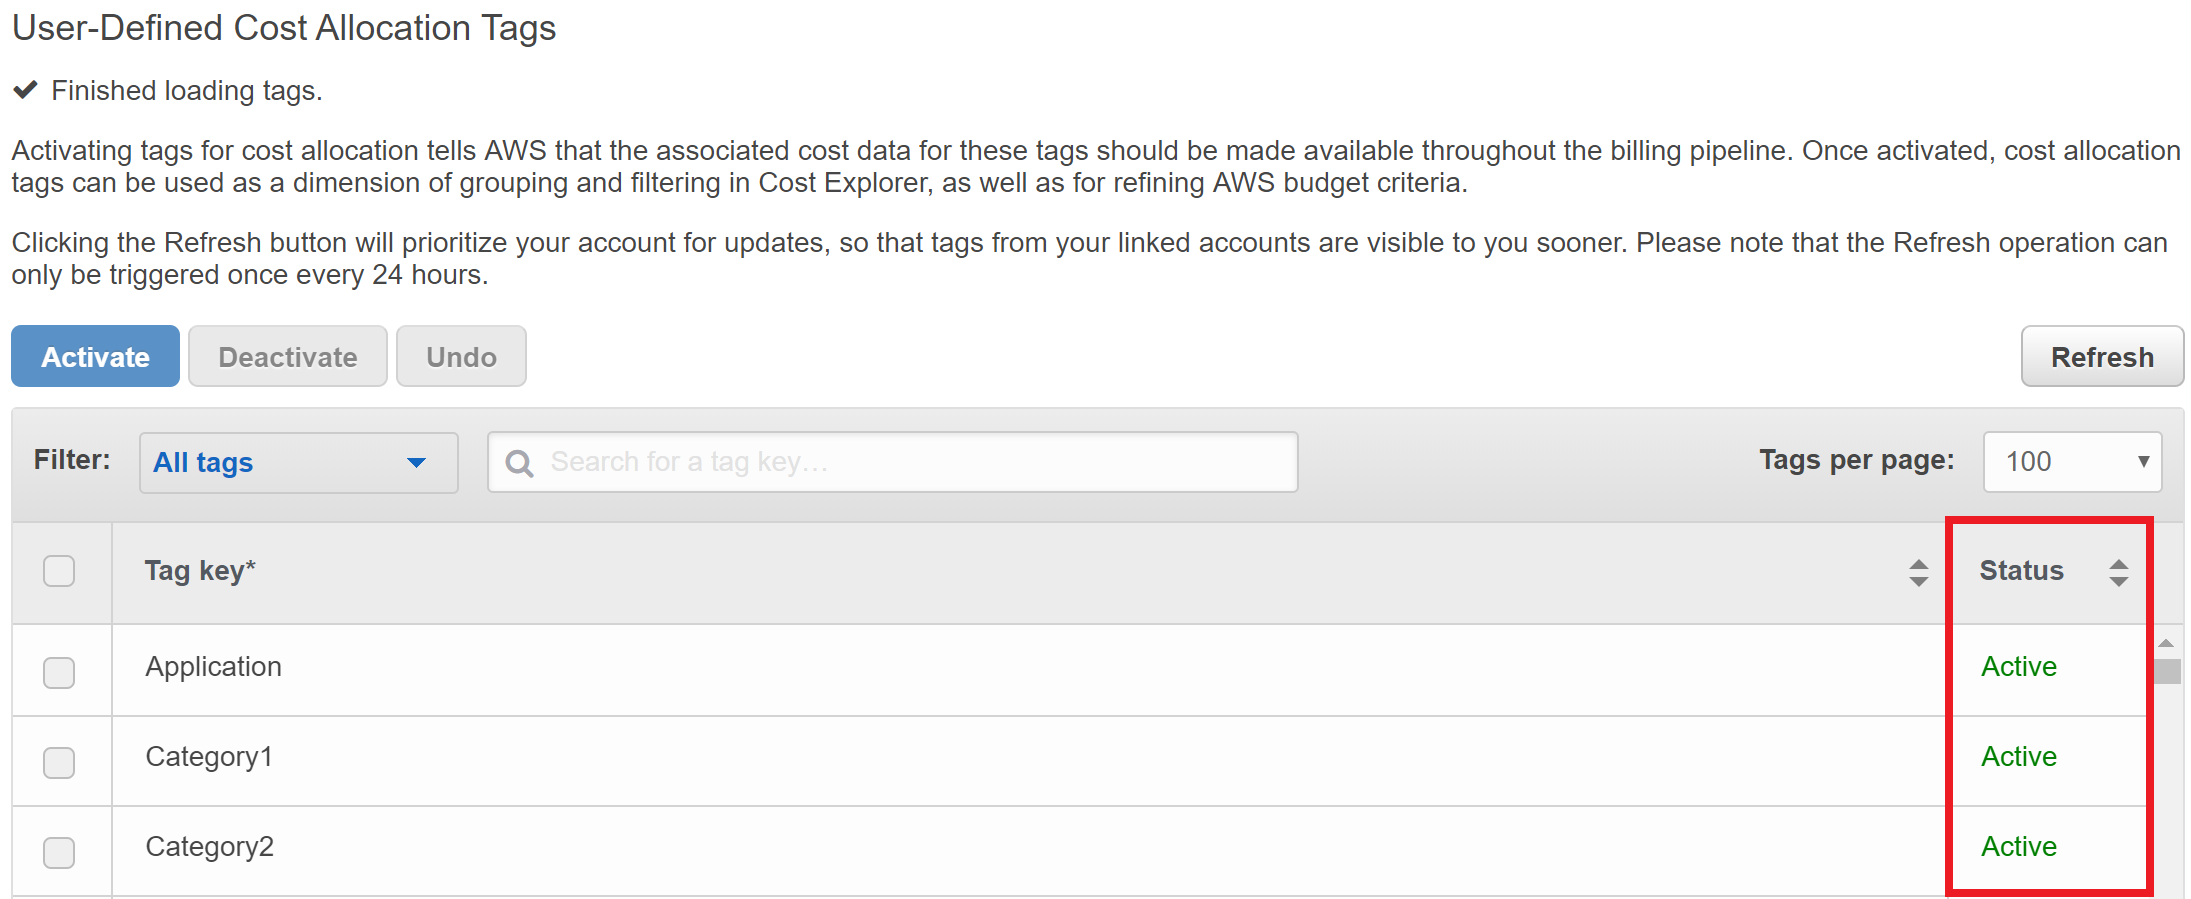Tick the Category2 tag checkbox
Viewport: 2191px width, 899px height.
pyautogui.click(x=59, y=852)
